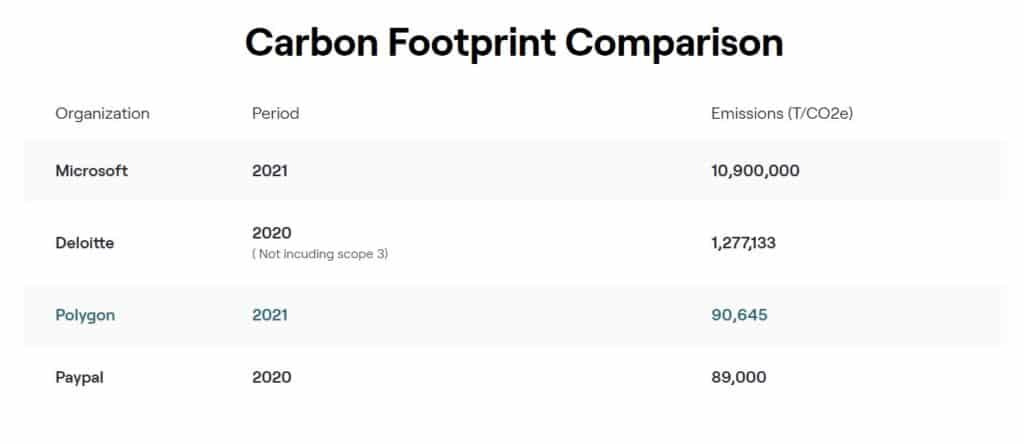Screen dimensions: 1024x445
Task: Select the Period column header
Action: click(x=276, y=114)
